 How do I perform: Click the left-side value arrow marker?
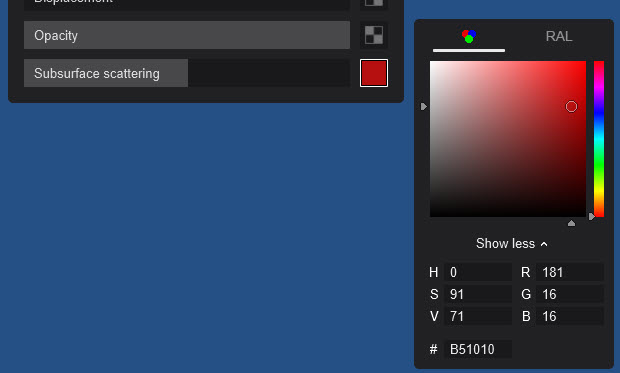click(423, 106)
